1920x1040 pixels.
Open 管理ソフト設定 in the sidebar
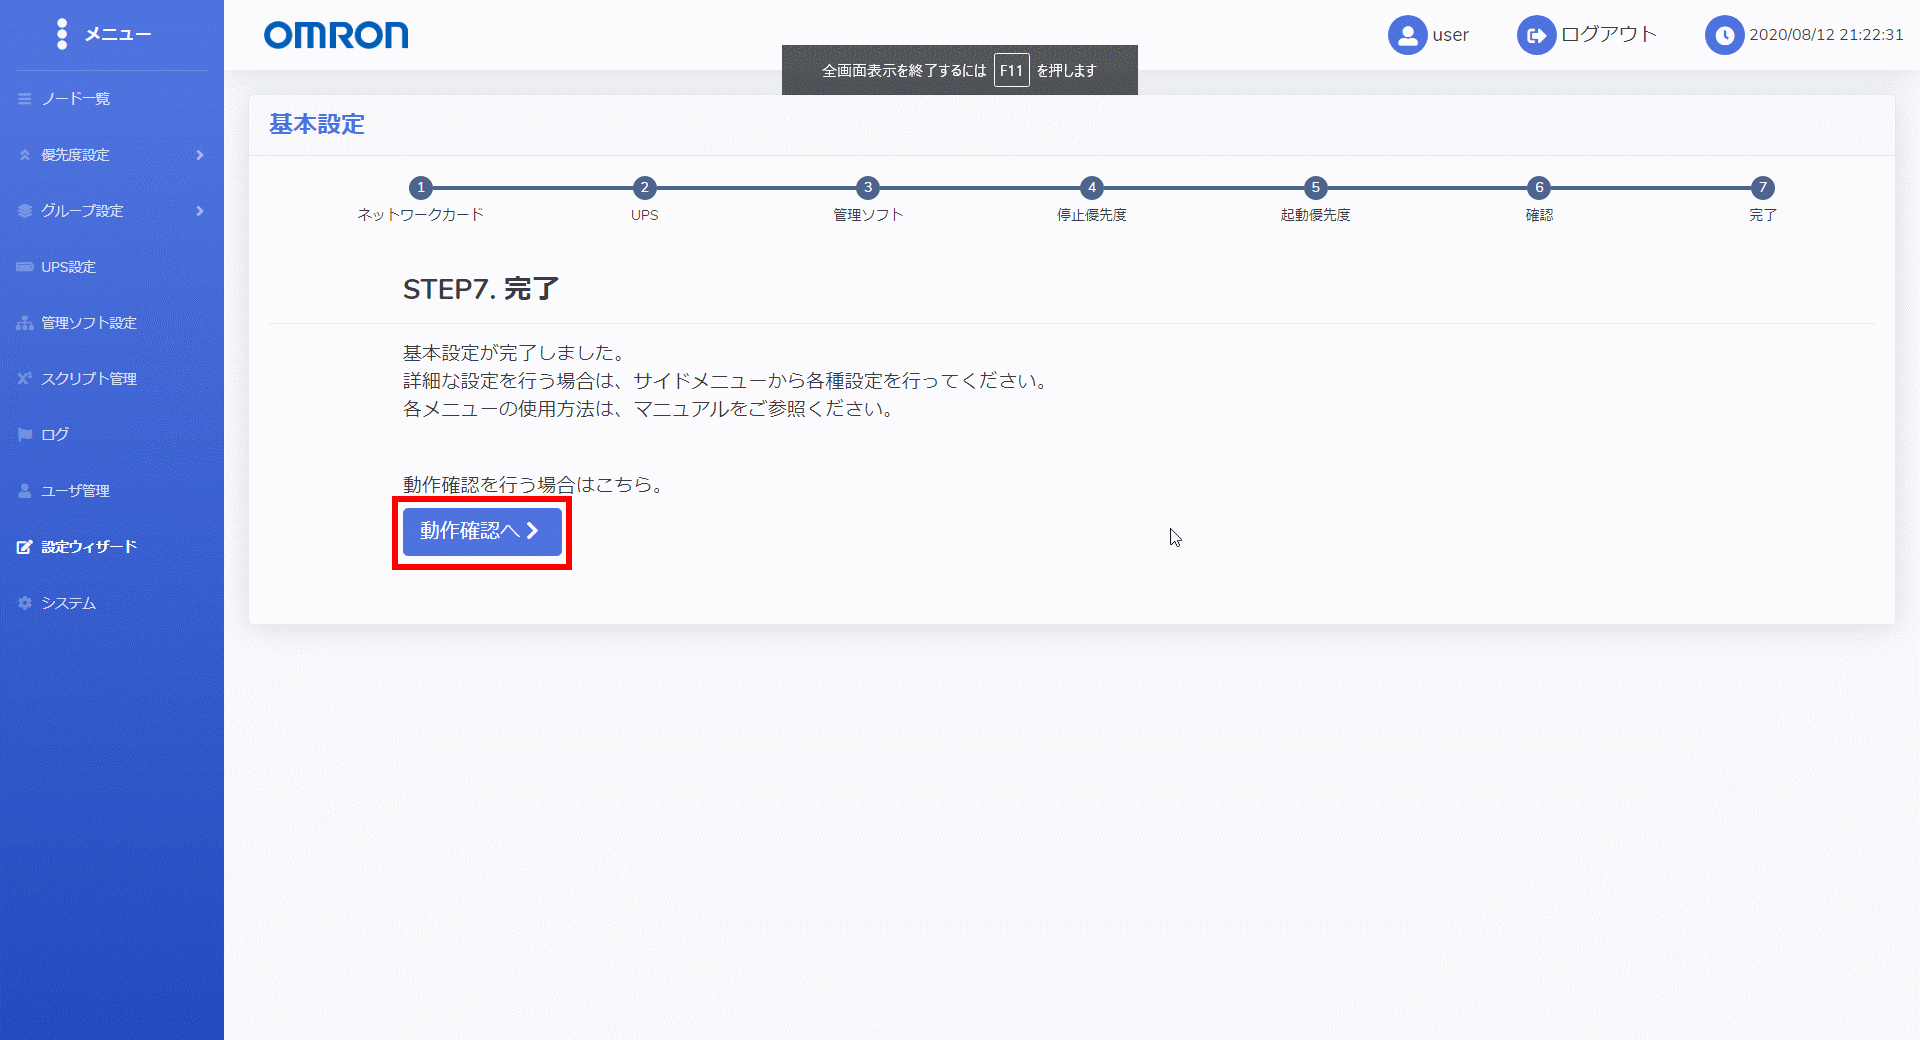point(88,323)
